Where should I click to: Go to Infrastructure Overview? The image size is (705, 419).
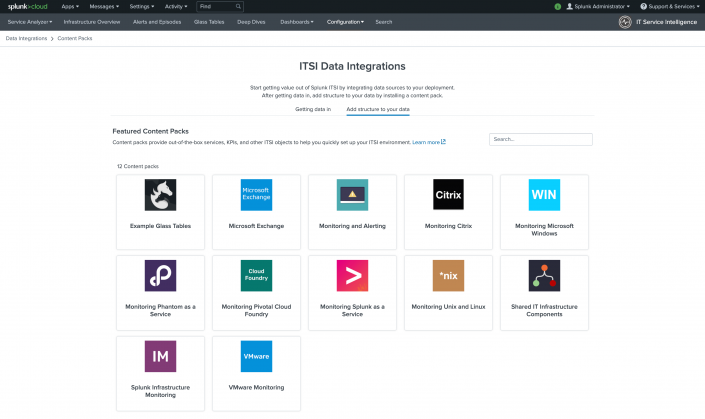[x=92, y=22]
